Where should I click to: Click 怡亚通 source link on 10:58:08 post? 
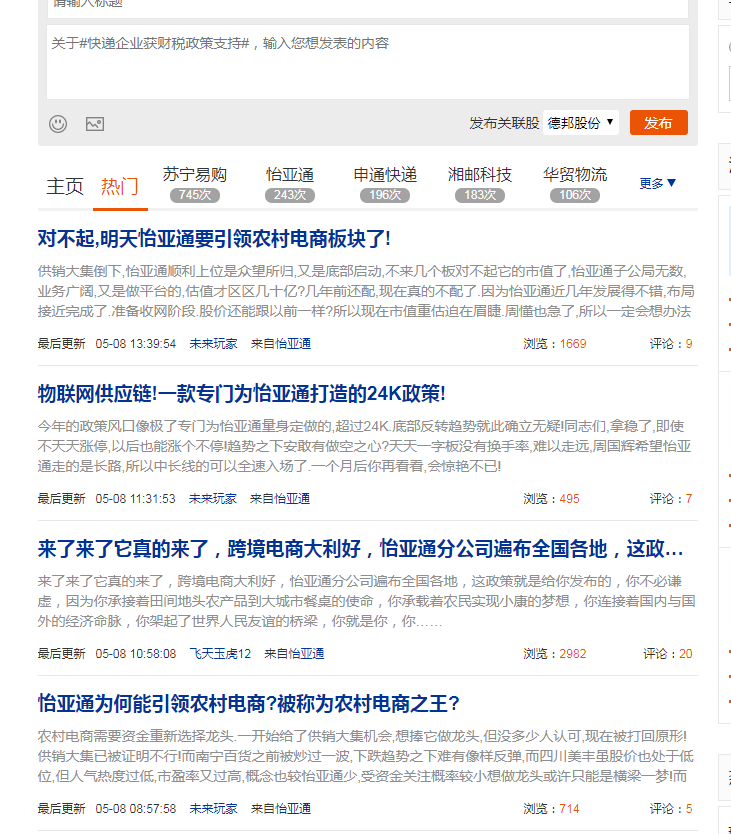click(x=306, y=654)
